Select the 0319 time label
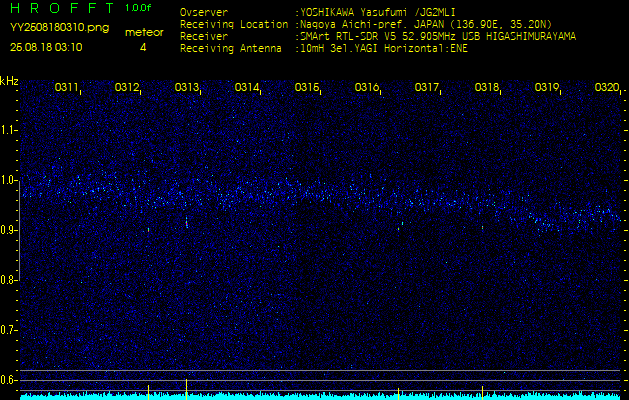629x400 pixels. pos(546,87)
